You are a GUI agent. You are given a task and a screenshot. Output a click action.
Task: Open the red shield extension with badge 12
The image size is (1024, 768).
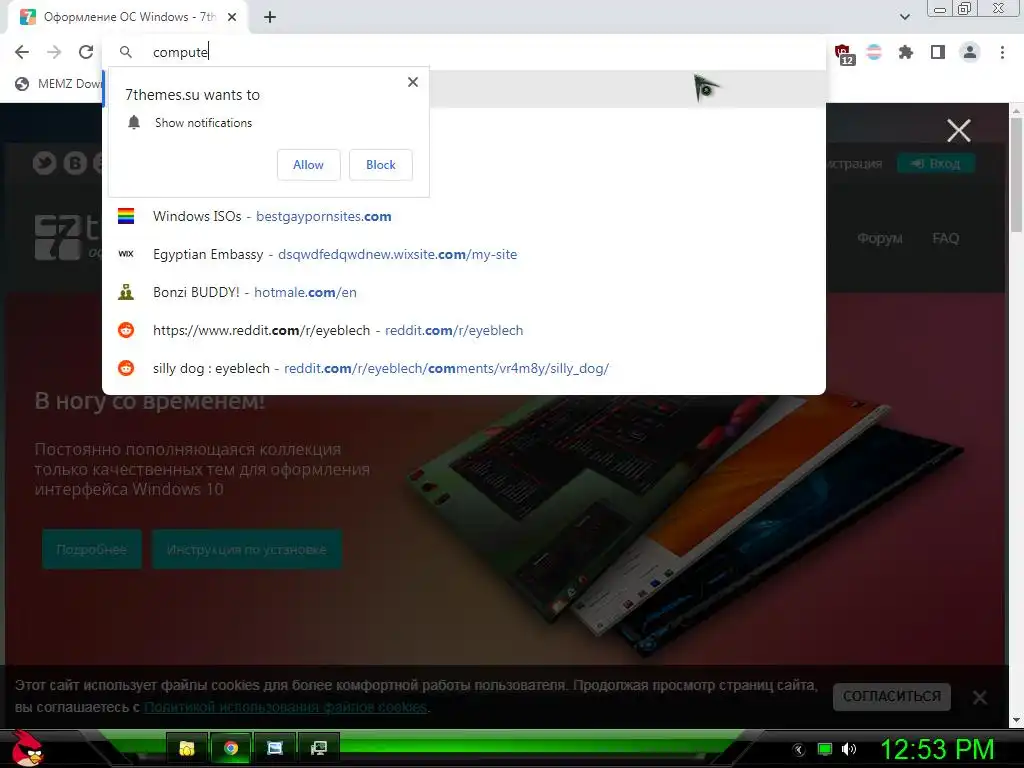[x=844, y=54]
